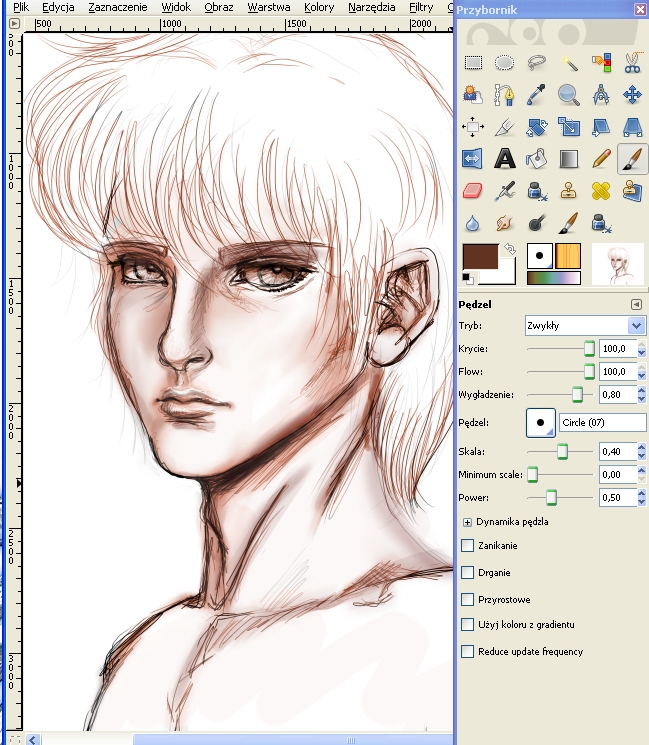The height and width of the screenshot is (745, 649).
Task: Open the Filtry menu
Action: [420, 7]
